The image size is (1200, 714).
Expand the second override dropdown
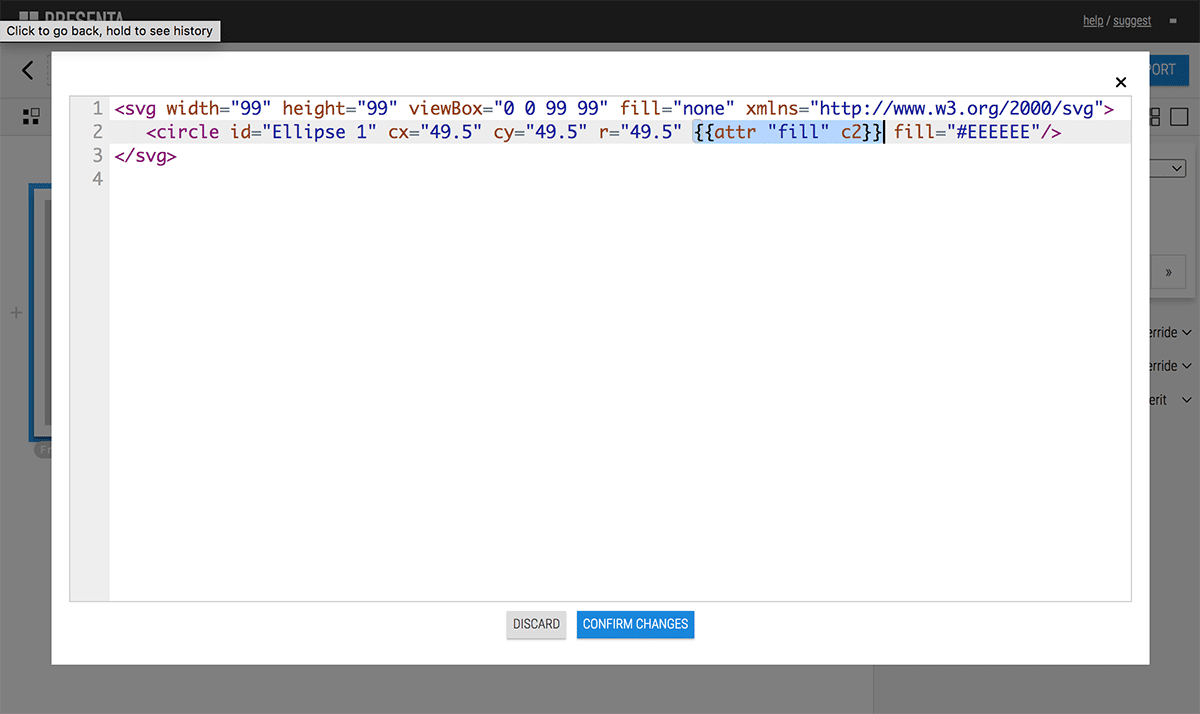pyautogui.click(x=1170, y=366)
